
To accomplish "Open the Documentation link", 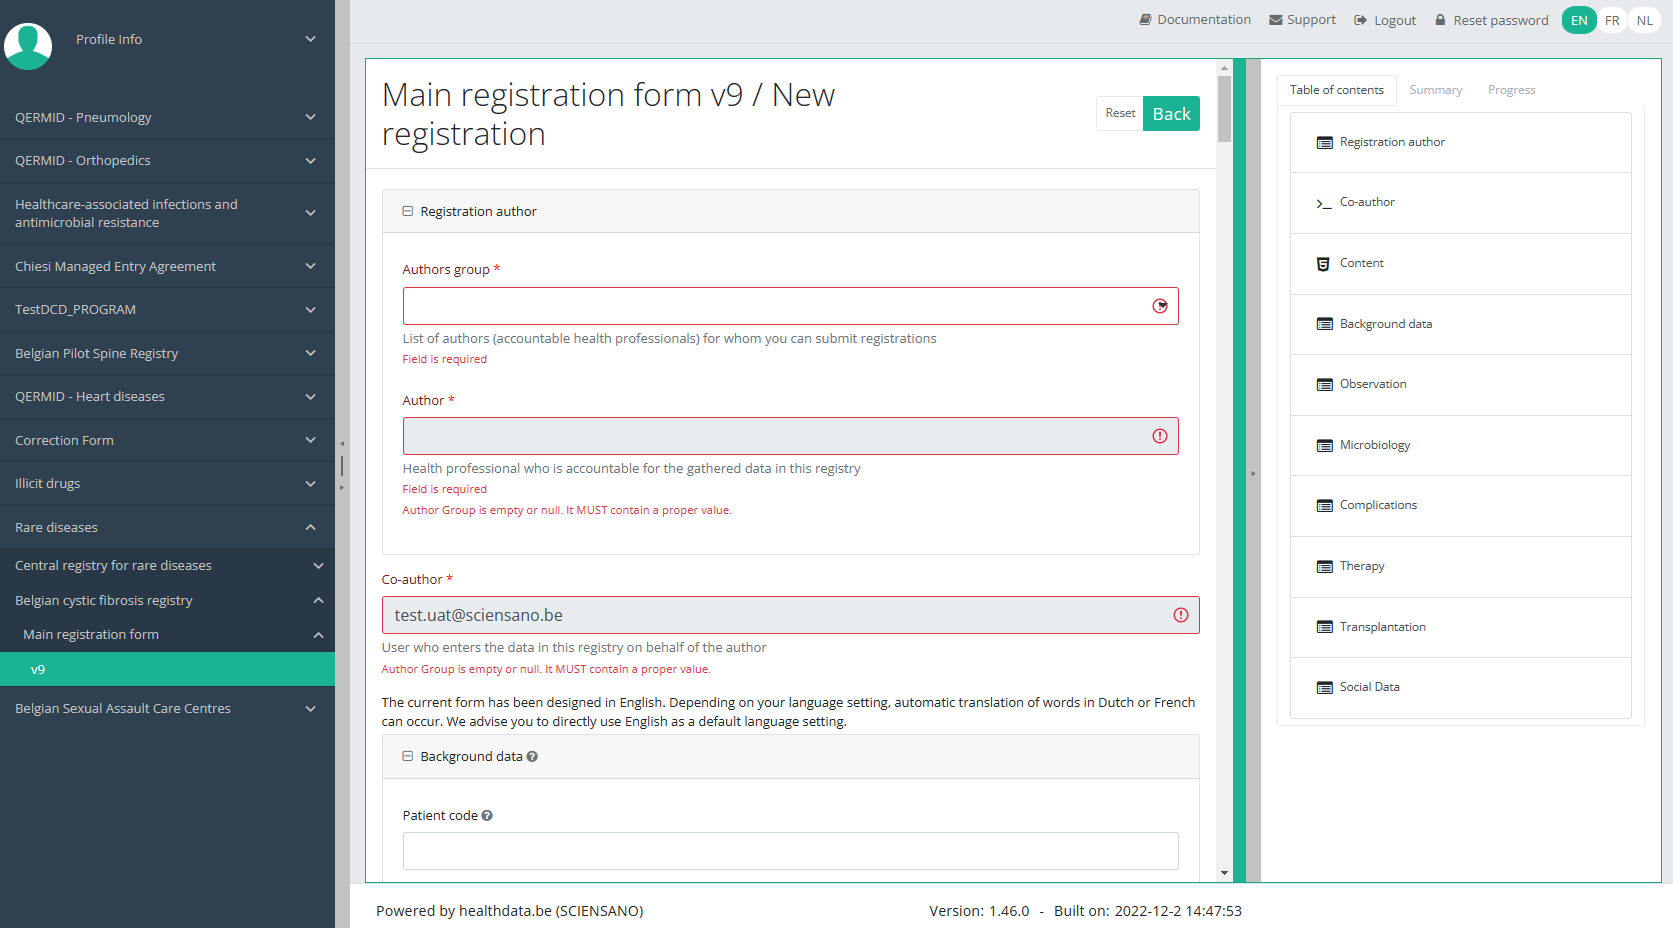I will 1195,20.
